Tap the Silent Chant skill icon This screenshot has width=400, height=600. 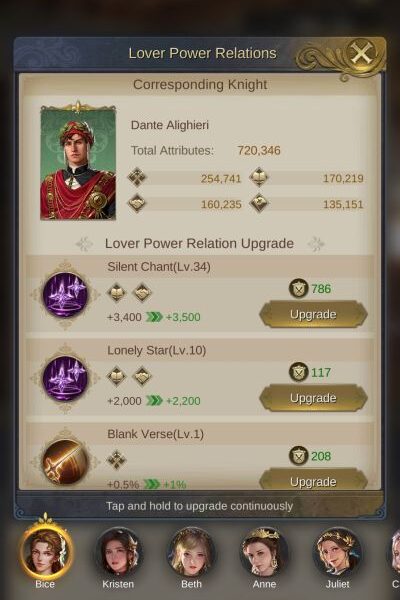tap(65, 294)
